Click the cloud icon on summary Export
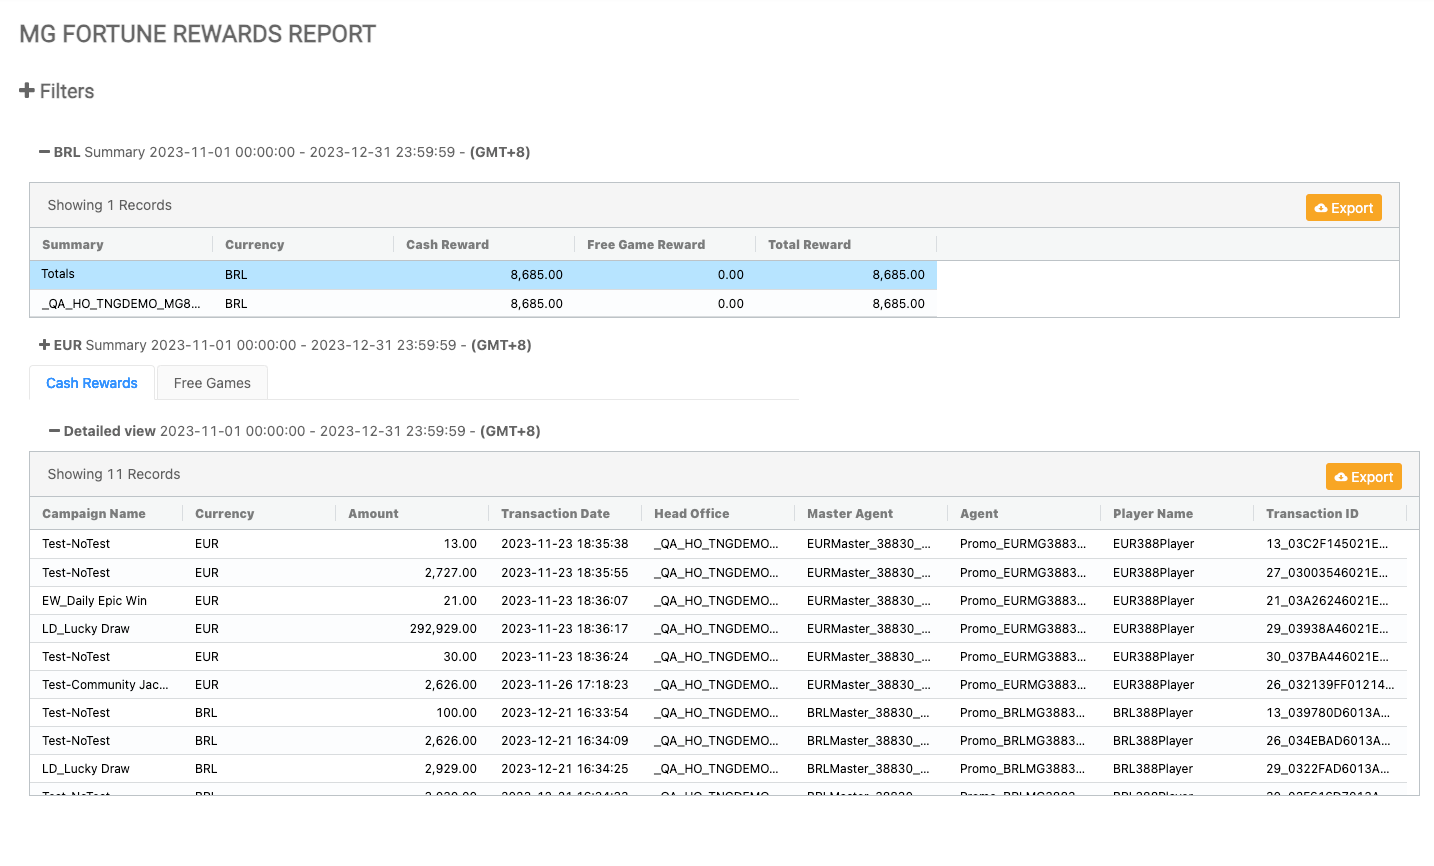Image resolution: width=1434 pixels, height=866 pixels. click(x=1321, y=208)
